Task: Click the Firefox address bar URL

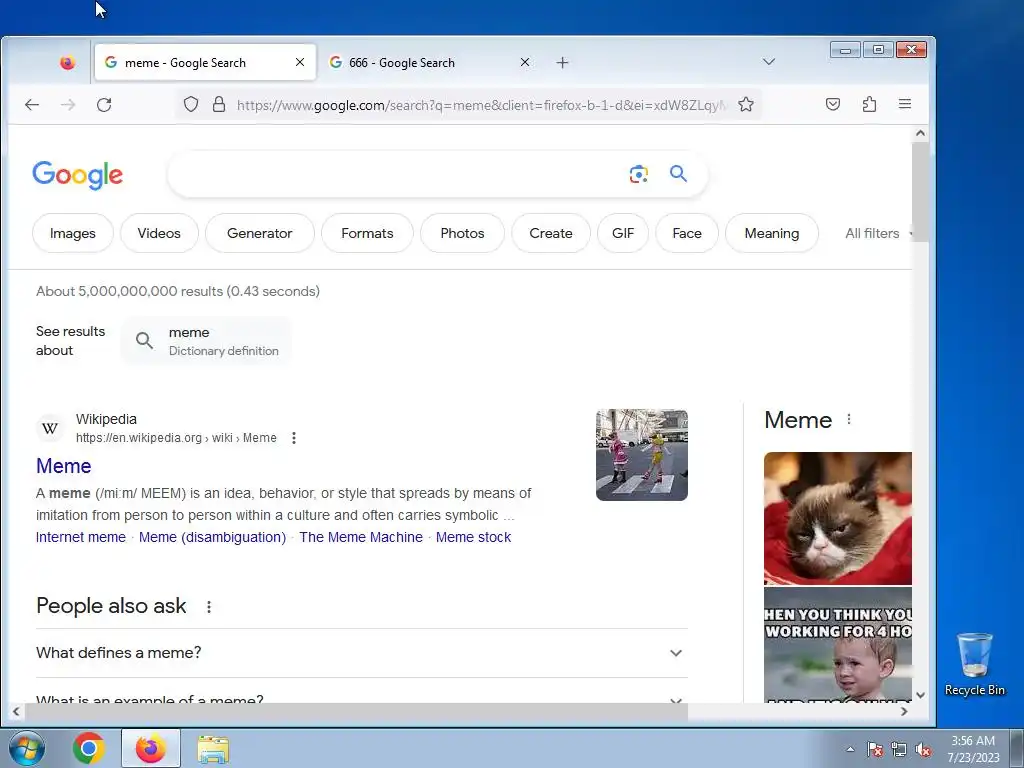Action: (x=481, y=105)
